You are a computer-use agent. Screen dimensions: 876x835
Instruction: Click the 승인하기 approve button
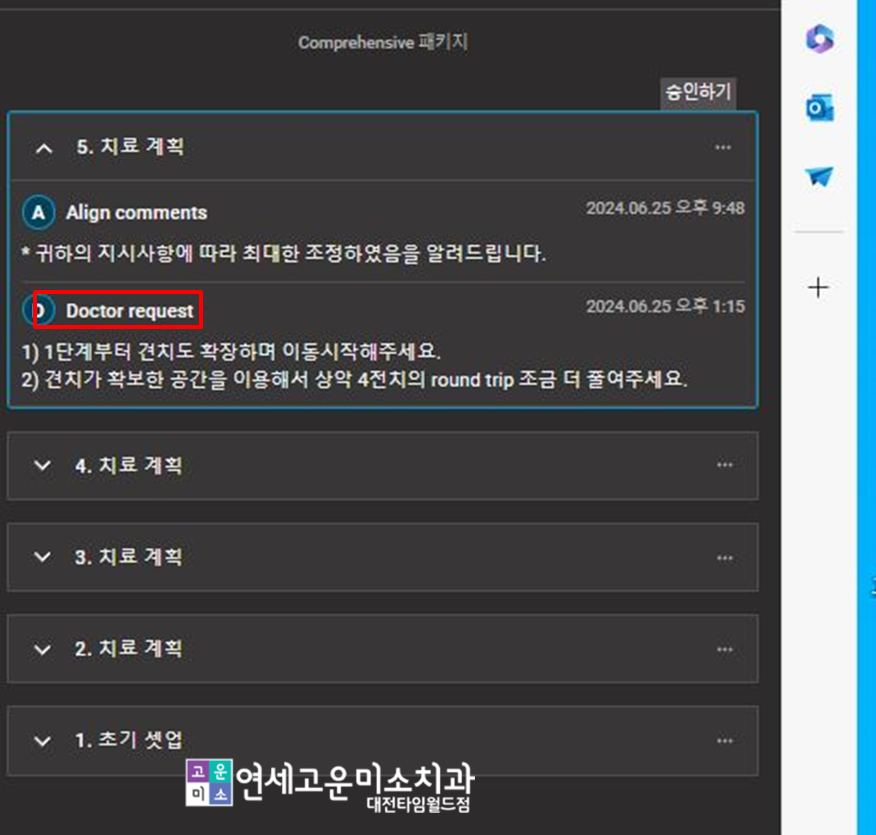coord(698,93)
